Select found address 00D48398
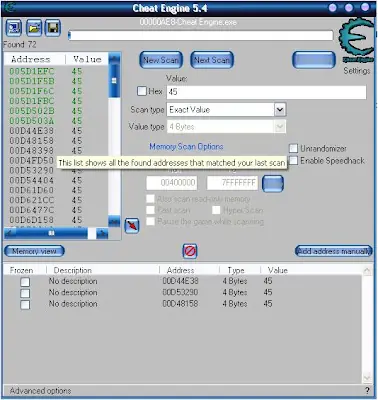The width and height of the screenshot is (378, 400). [x=32, y=150]
